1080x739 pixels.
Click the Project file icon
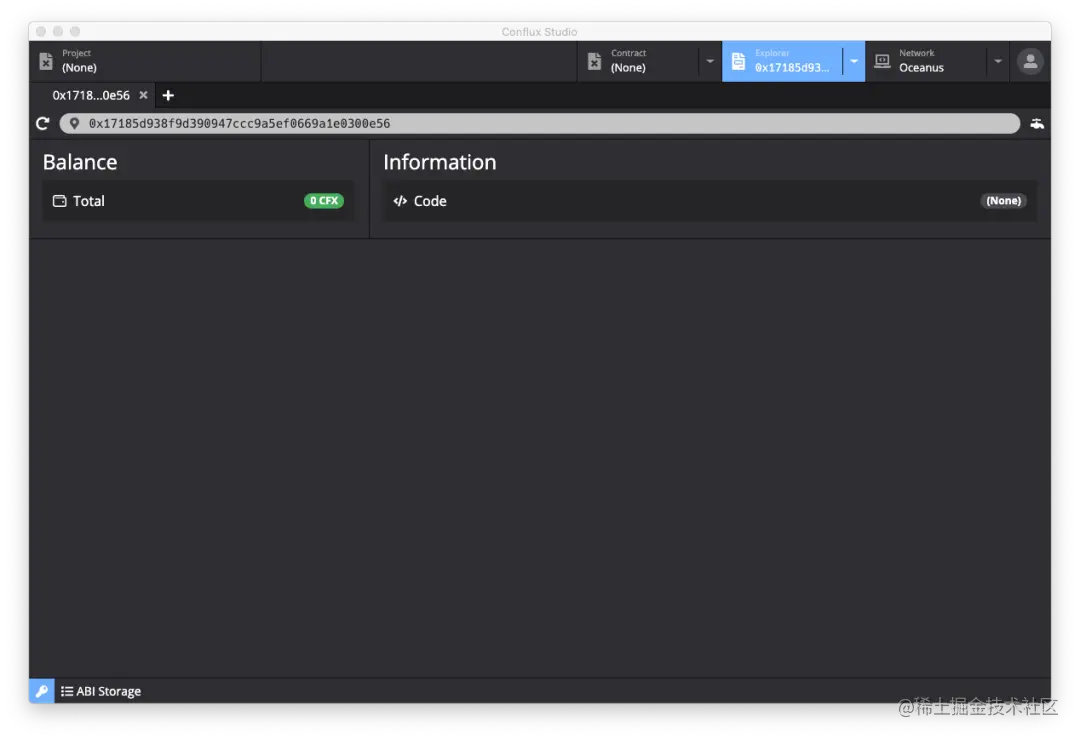point(46,61)
